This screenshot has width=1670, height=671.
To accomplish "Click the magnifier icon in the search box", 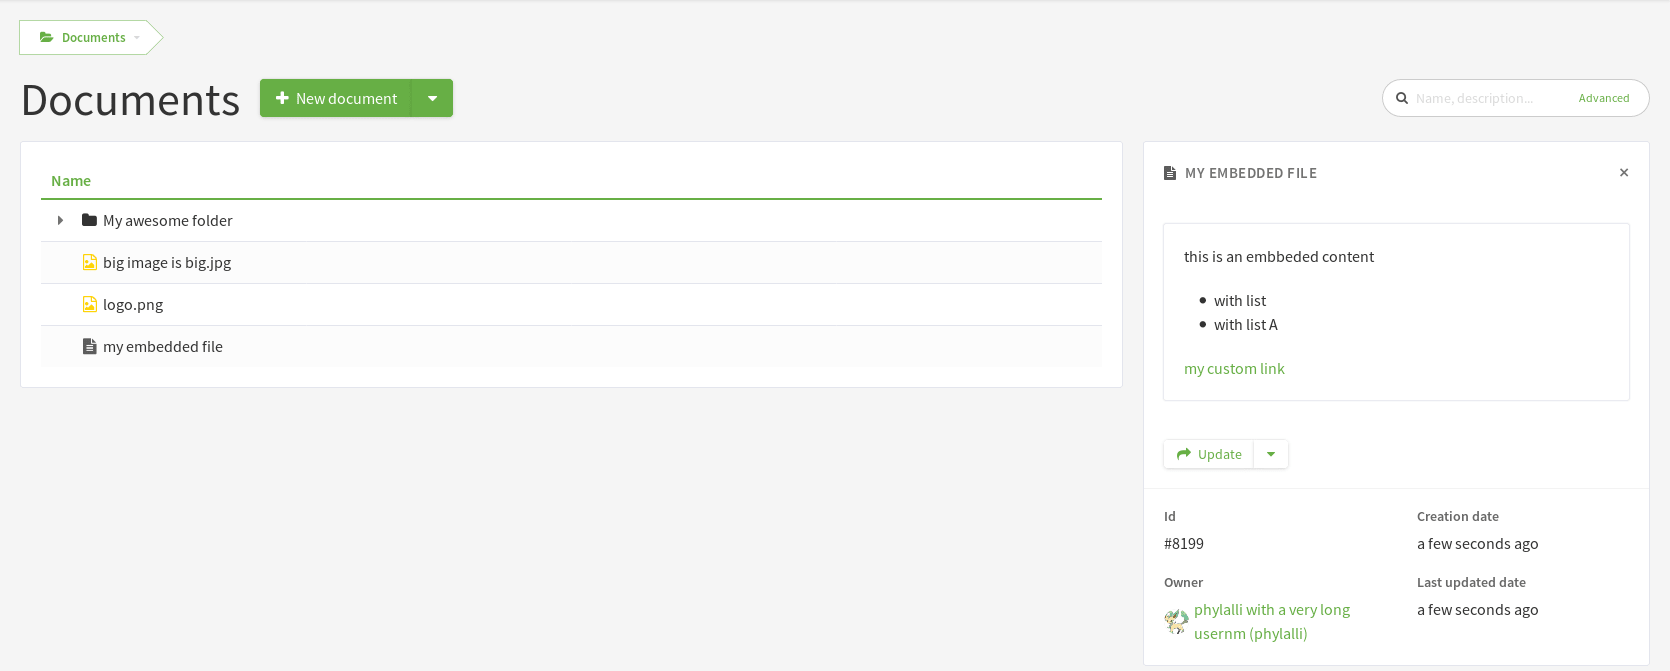I will click(x=1402, y=97).
